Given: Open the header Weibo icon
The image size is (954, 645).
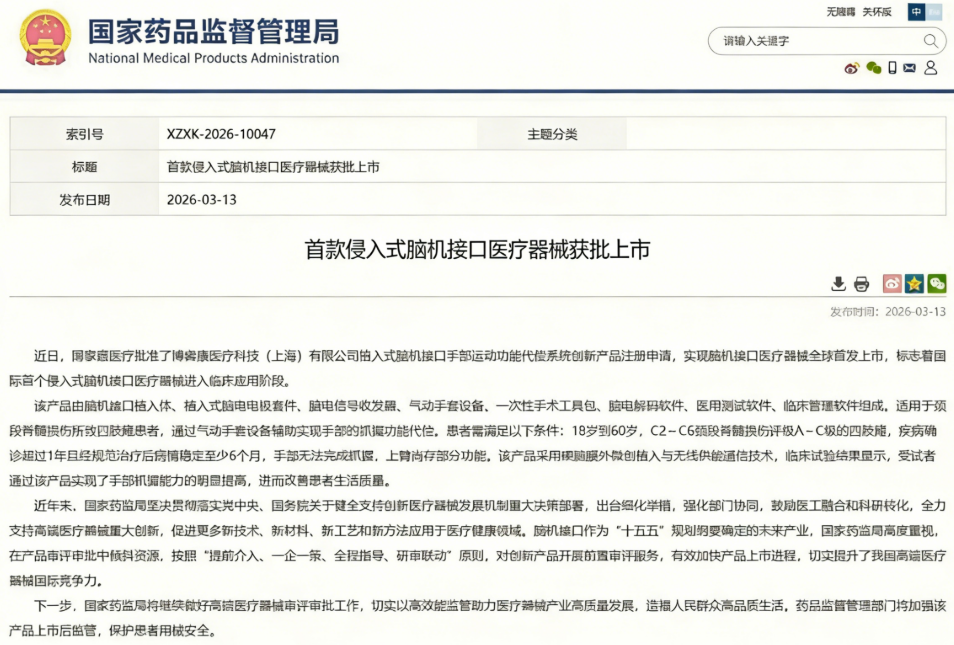Looking at the screenshot, I should [x=852, y=68].
